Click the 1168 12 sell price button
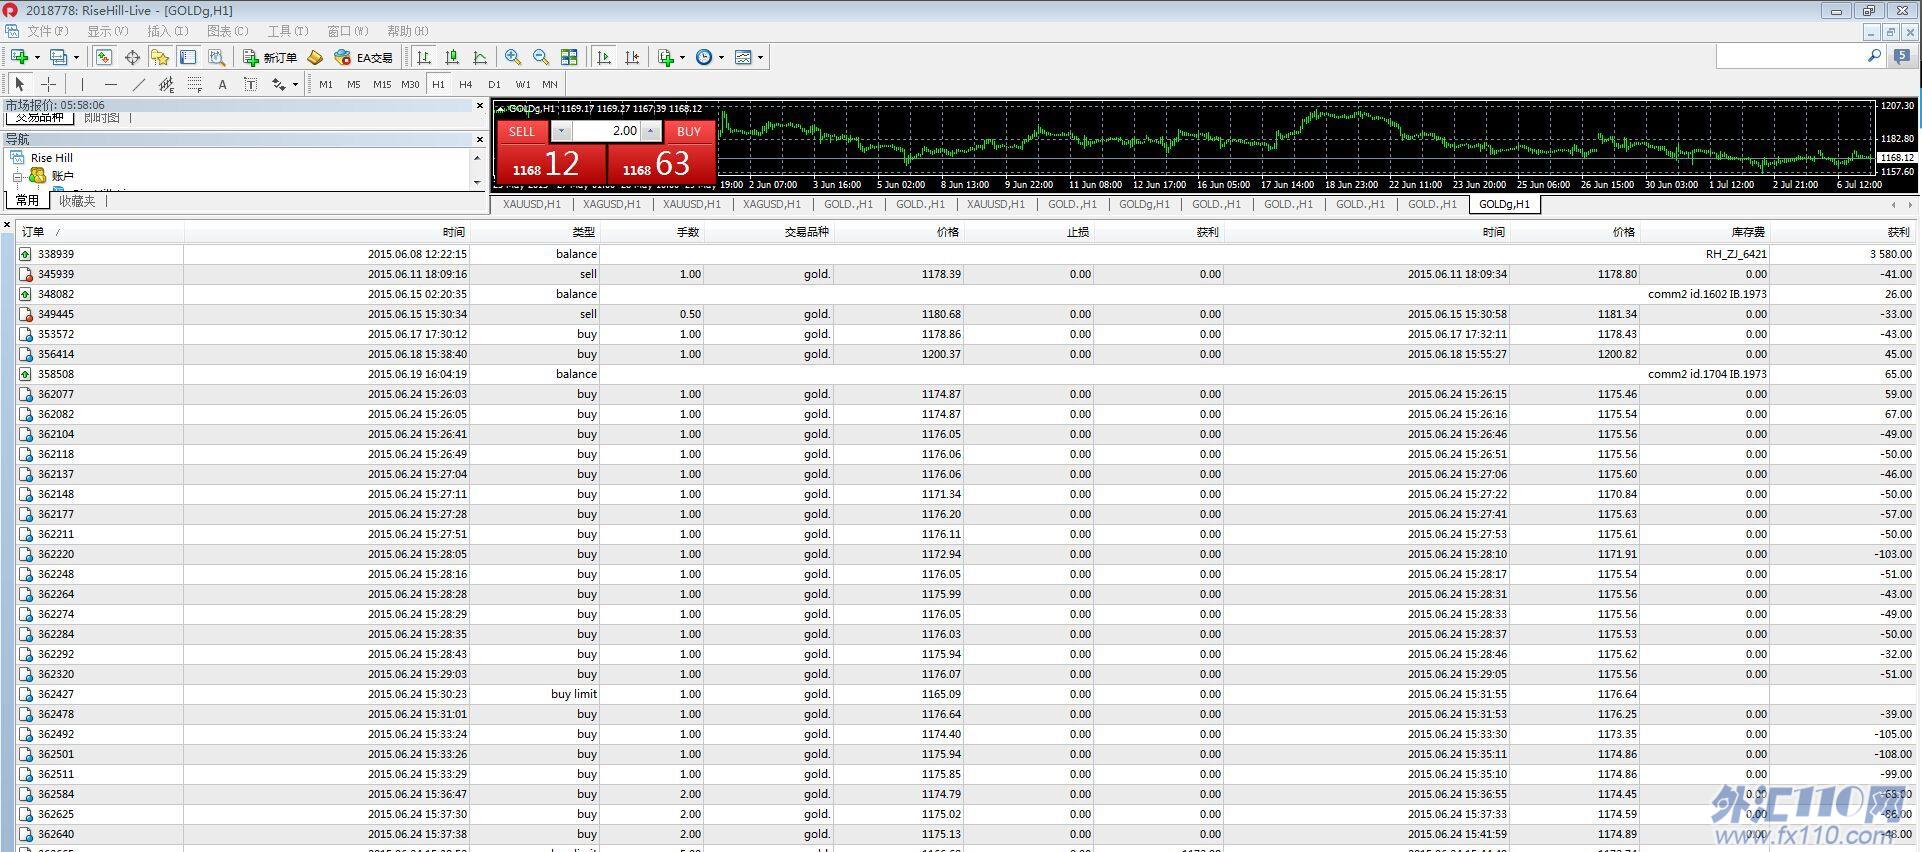The height and width of the screenshot is (852, 1922). (x=551, y=163)
